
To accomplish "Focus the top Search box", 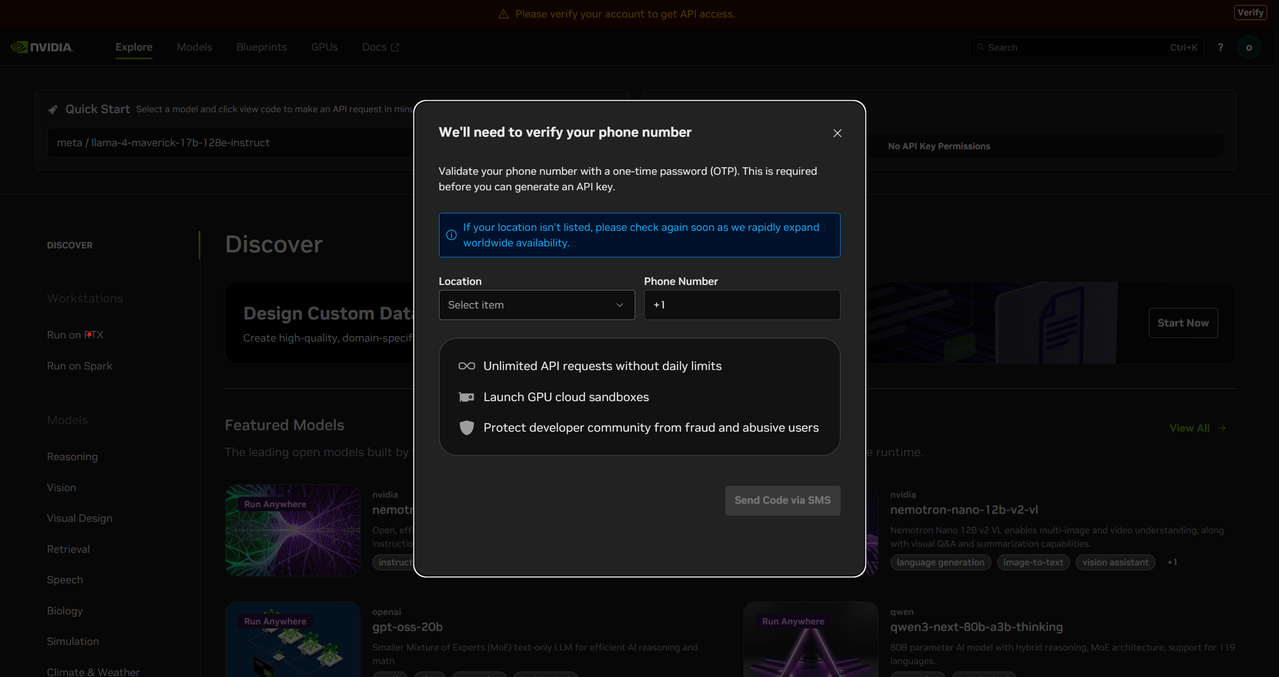I will pyautogui.click(x=1085, y=47).
